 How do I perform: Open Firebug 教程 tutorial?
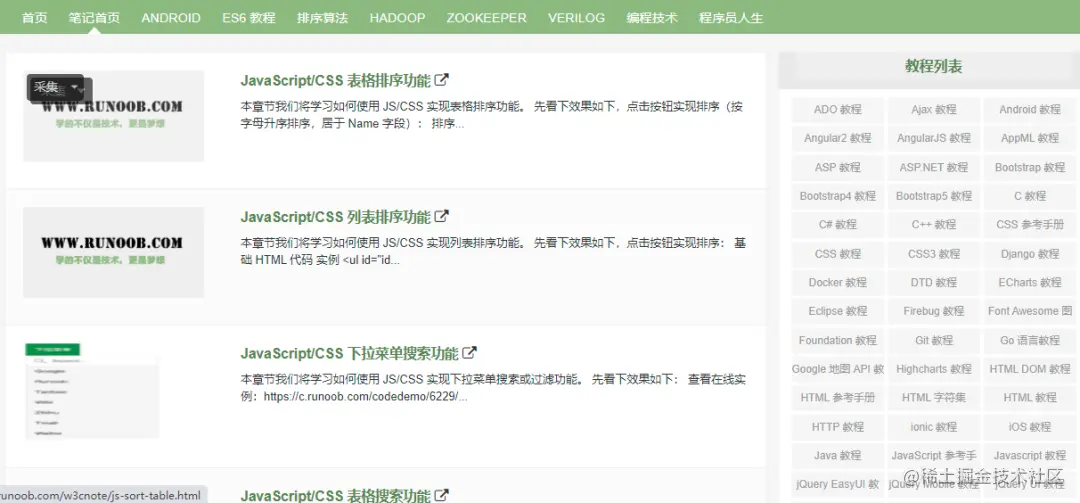933,311
